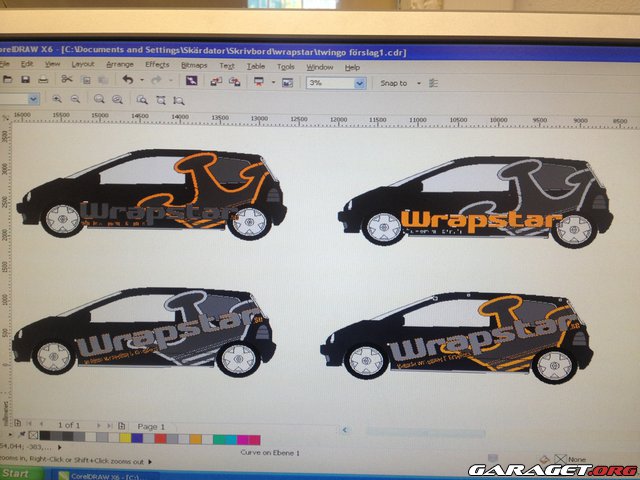
Task: Click the Windows Start button
Action: click(16, 472)
